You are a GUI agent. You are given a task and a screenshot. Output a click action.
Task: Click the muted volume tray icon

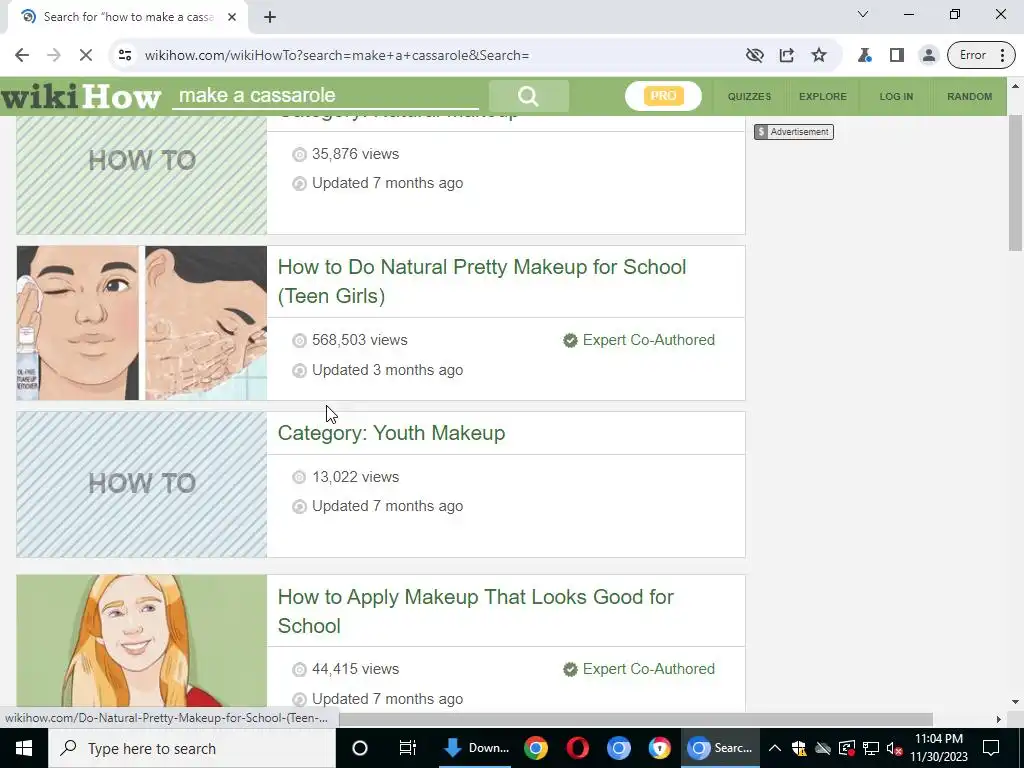click(x=895, y=748)
